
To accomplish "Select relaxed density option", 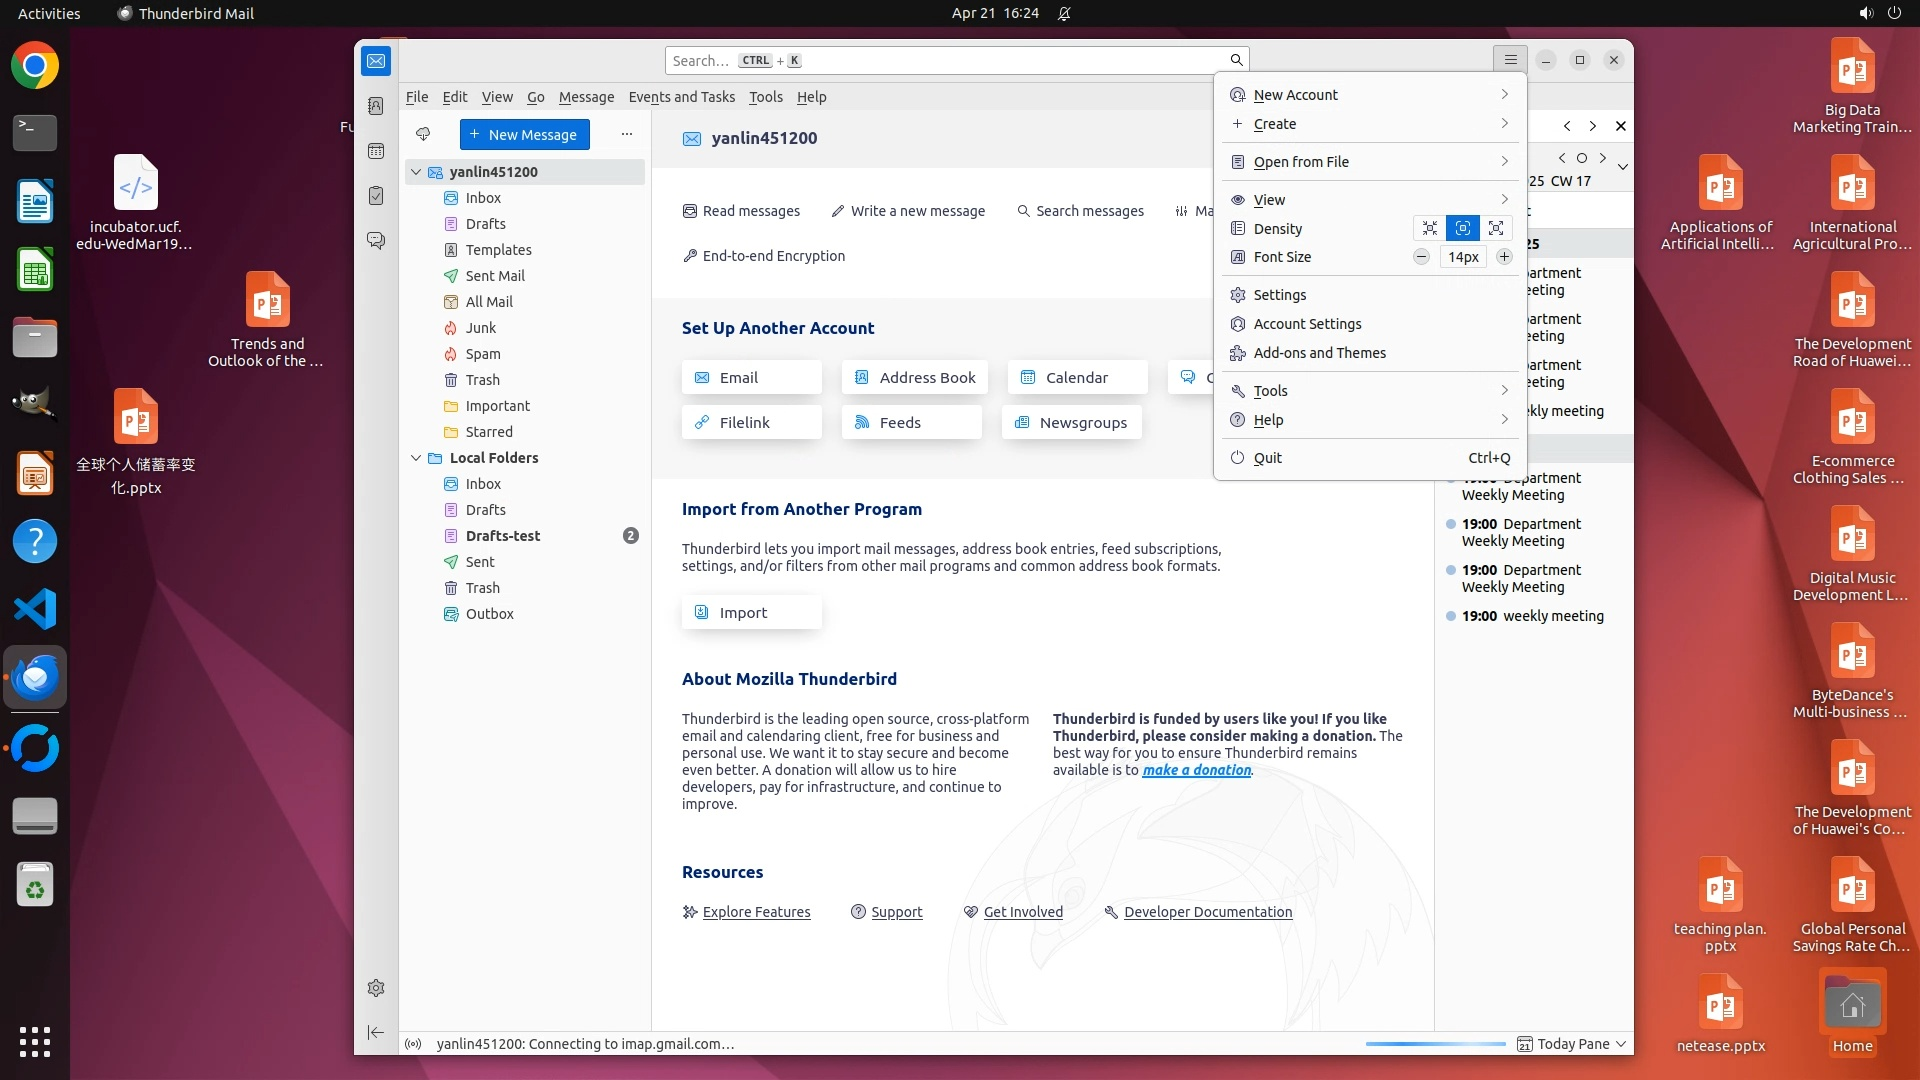I will 1496,228.
